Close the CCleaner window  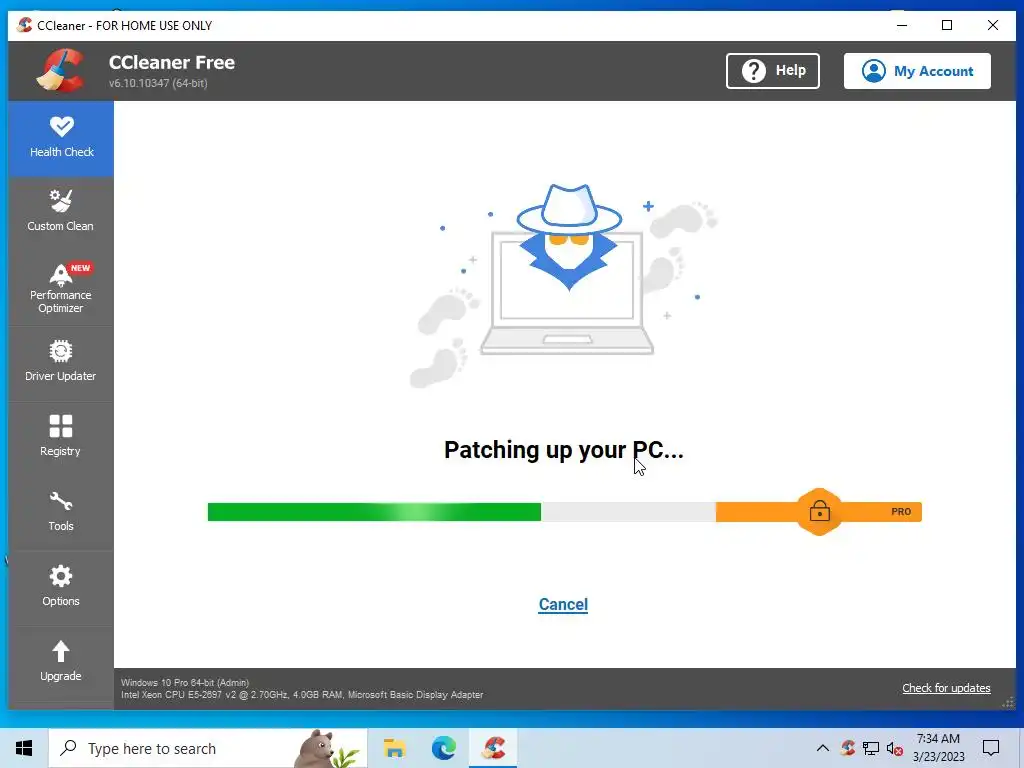993,25
